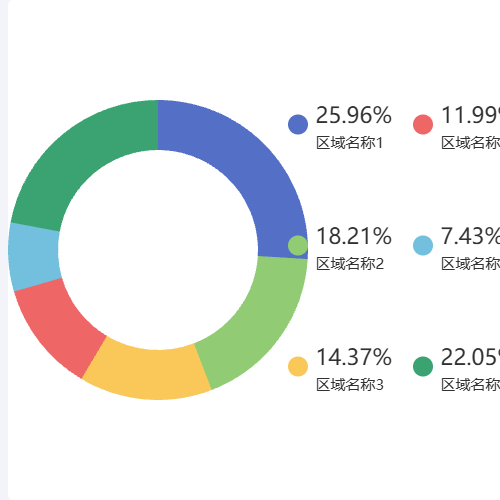Click the 14.37% percentage value

(354, 357)
